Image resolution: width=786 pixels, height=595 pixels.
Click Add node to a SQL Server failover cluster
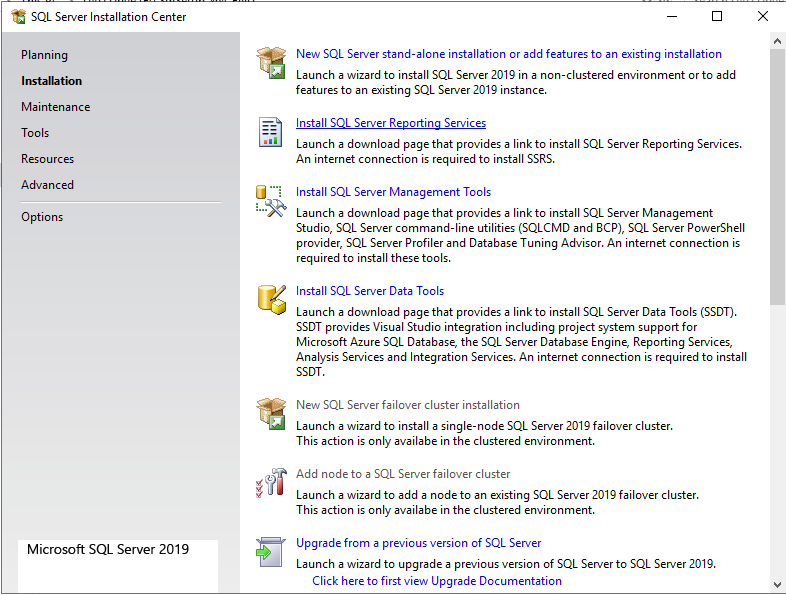tap(403, 474)
